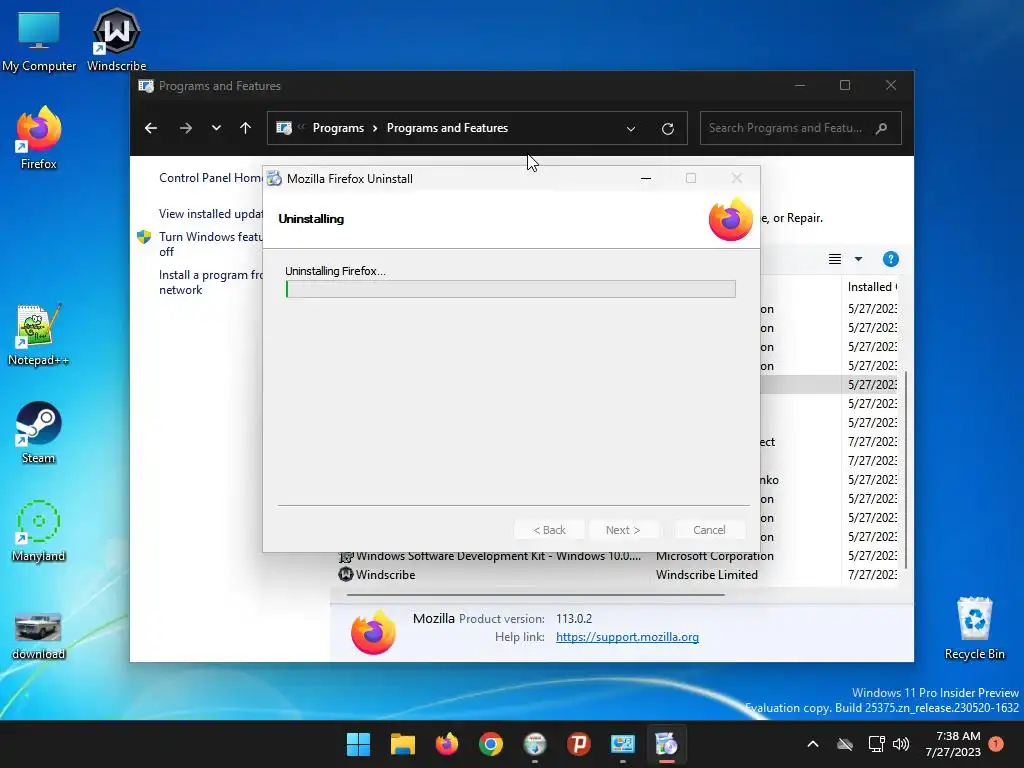The width and height of the screenshot is (1024, 768).
Task: Open Turn Windows features on or off
Action: pos(210,244)
